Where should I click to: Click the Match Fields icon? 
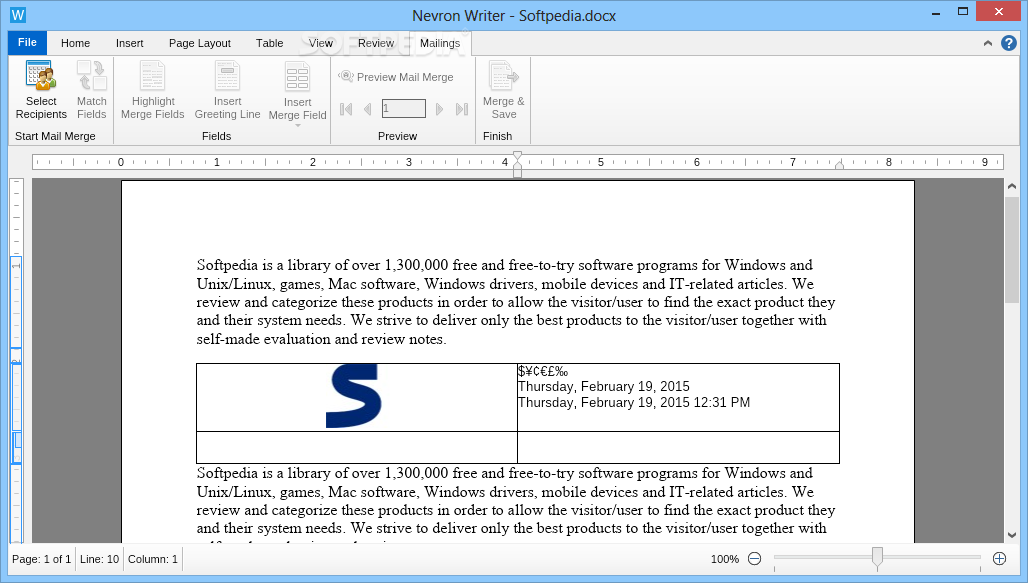91,75
